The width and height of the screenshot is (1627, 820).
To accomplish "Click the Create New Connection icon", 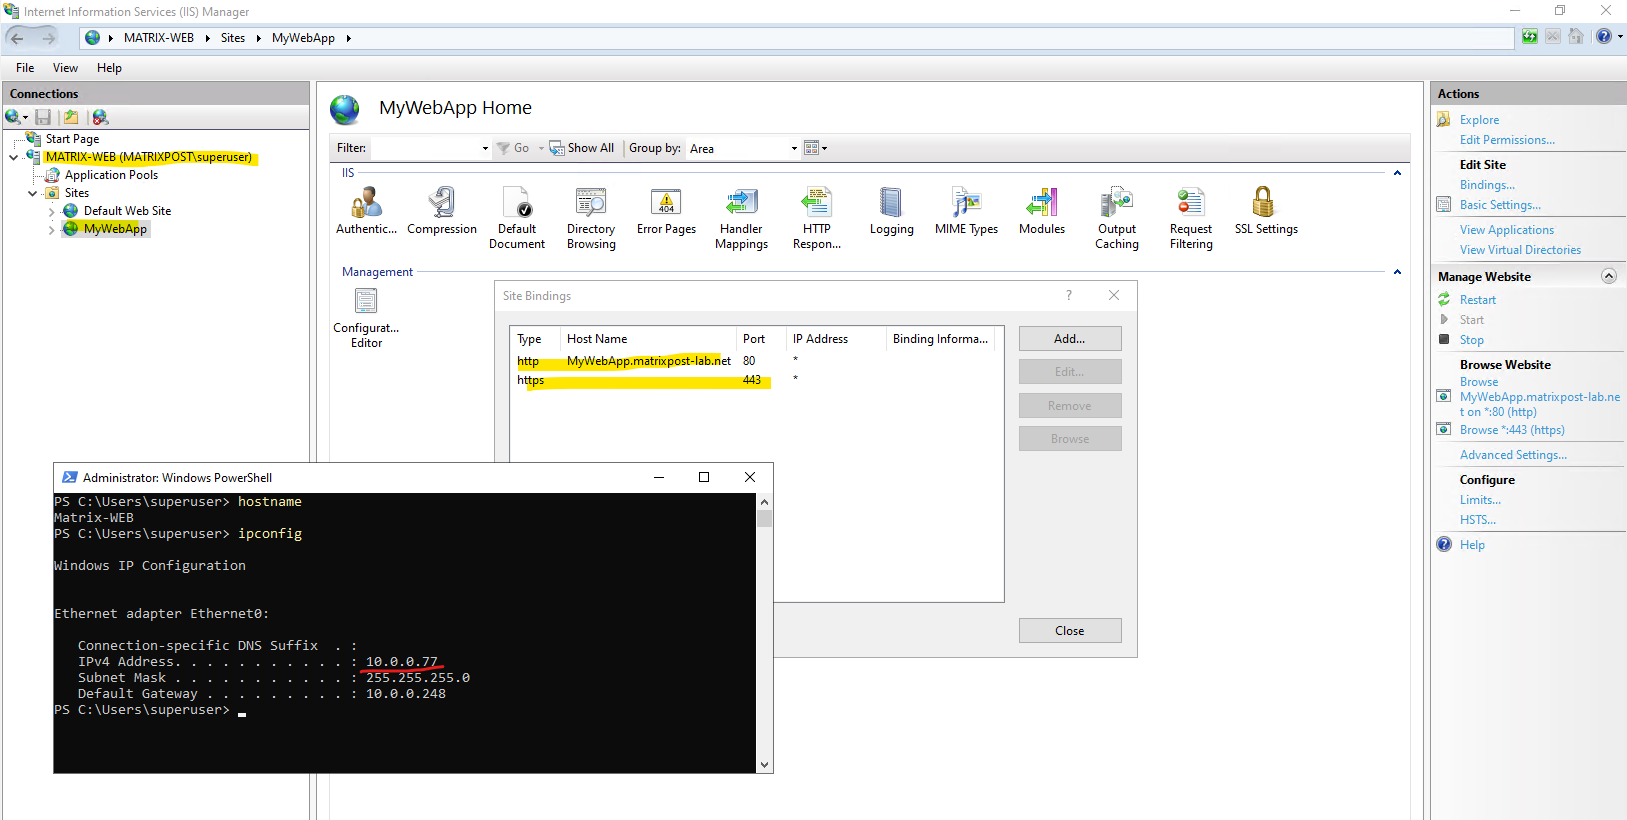I will [x=14, y=117].
